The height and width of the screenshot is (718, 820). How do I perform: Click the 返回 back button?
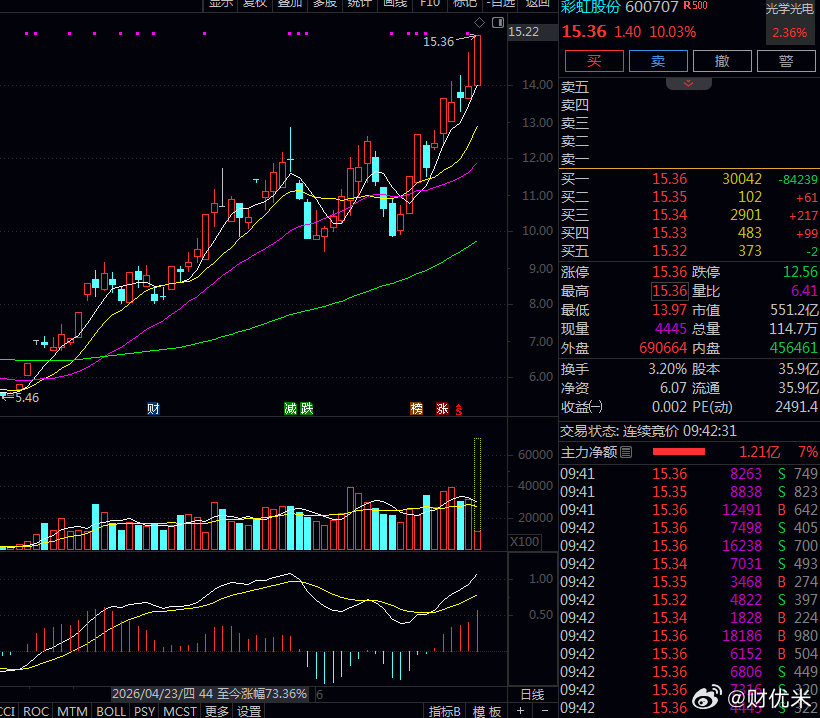coord(538,4)
